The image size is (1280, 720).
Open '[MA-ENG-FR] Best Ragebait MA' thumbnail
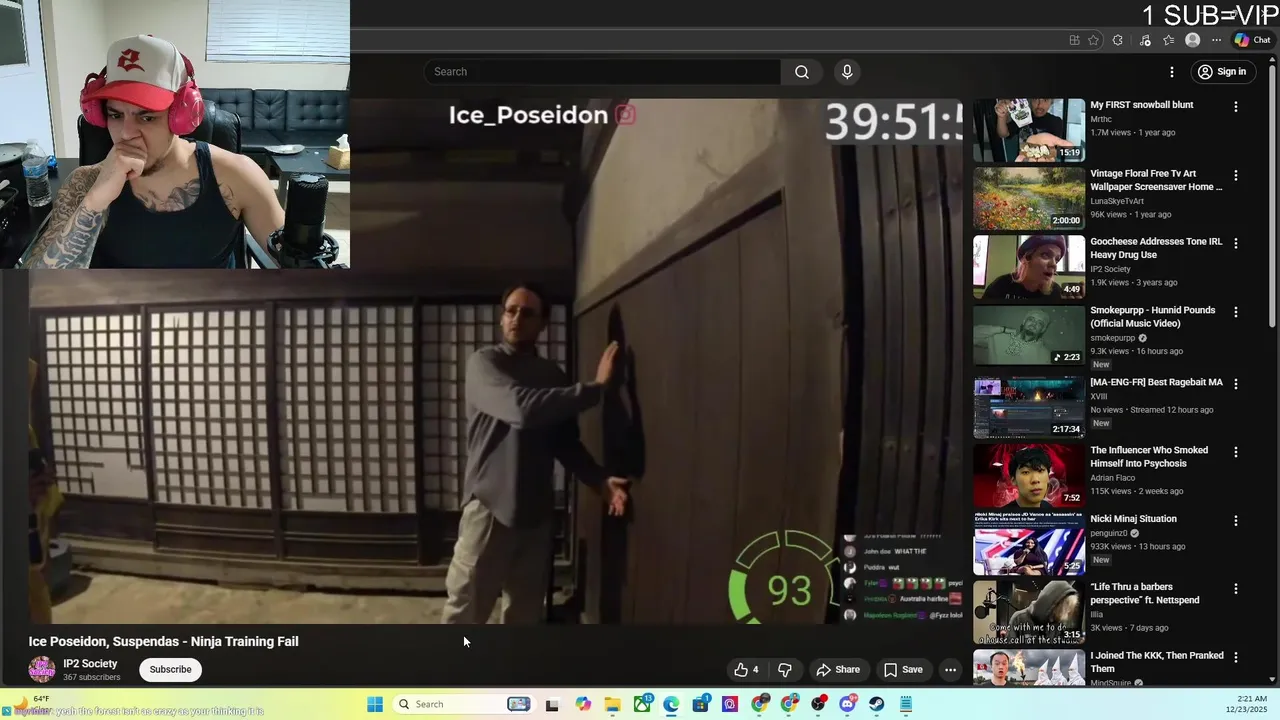(1028, 407)
